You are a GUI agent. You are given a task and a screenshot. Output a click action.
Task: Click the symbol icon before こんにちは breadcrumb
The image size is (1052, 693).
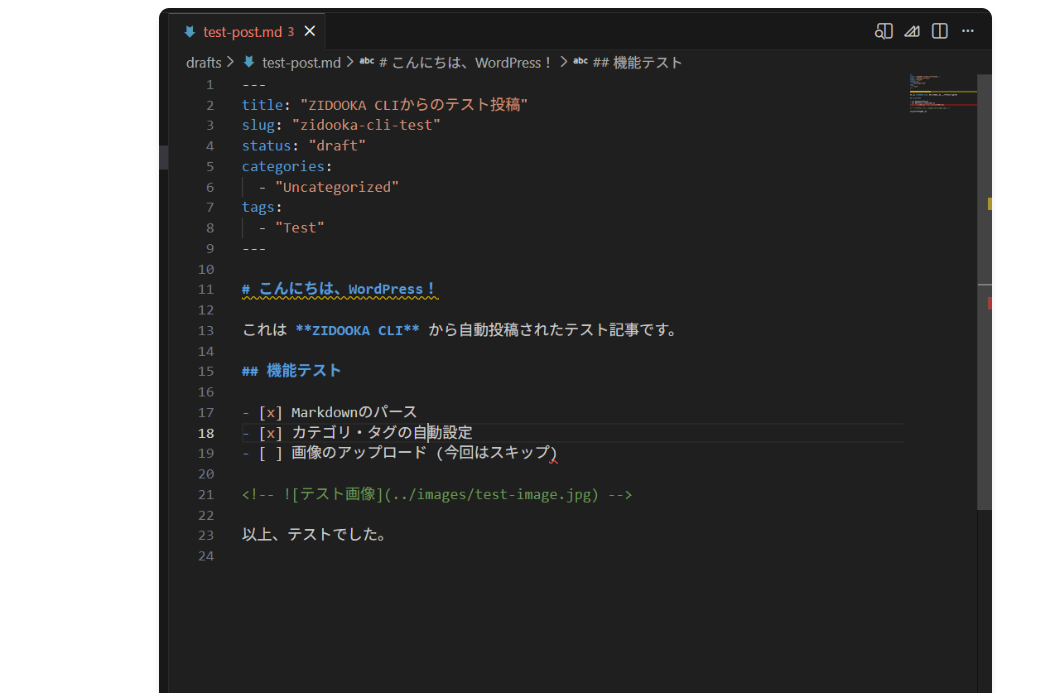coord(366,62)
